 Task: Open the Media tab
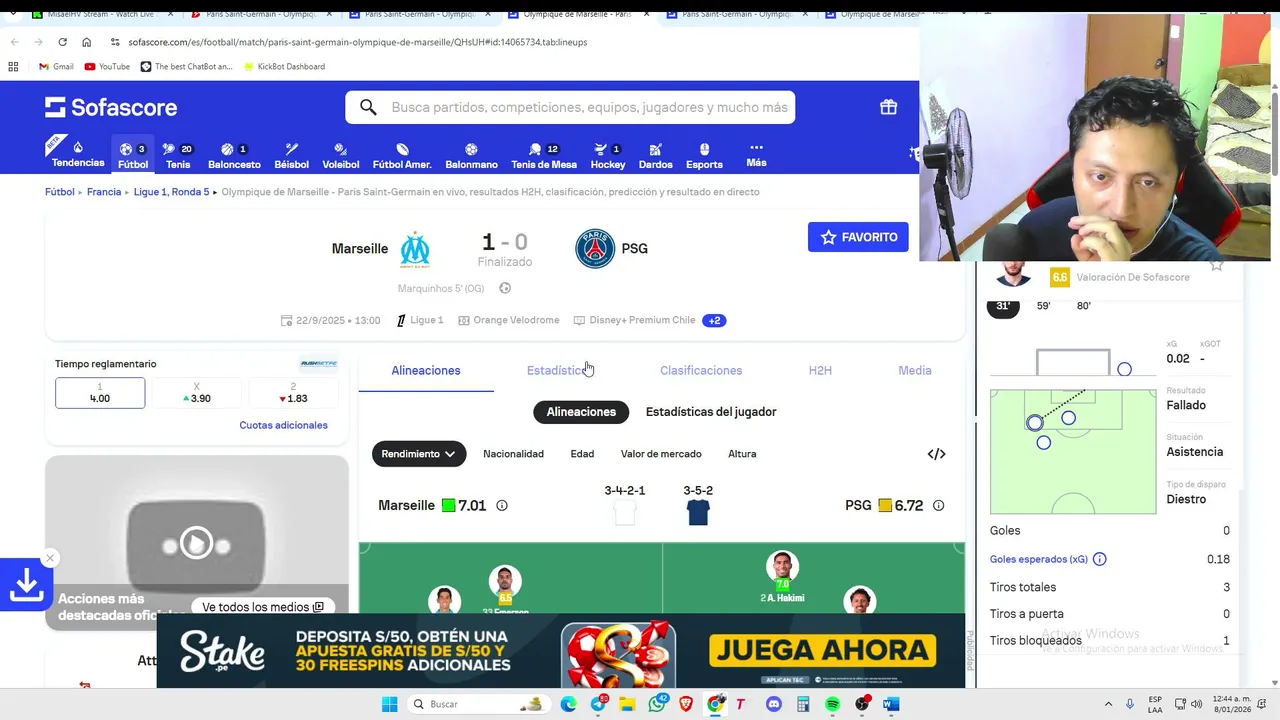[915, 370]
